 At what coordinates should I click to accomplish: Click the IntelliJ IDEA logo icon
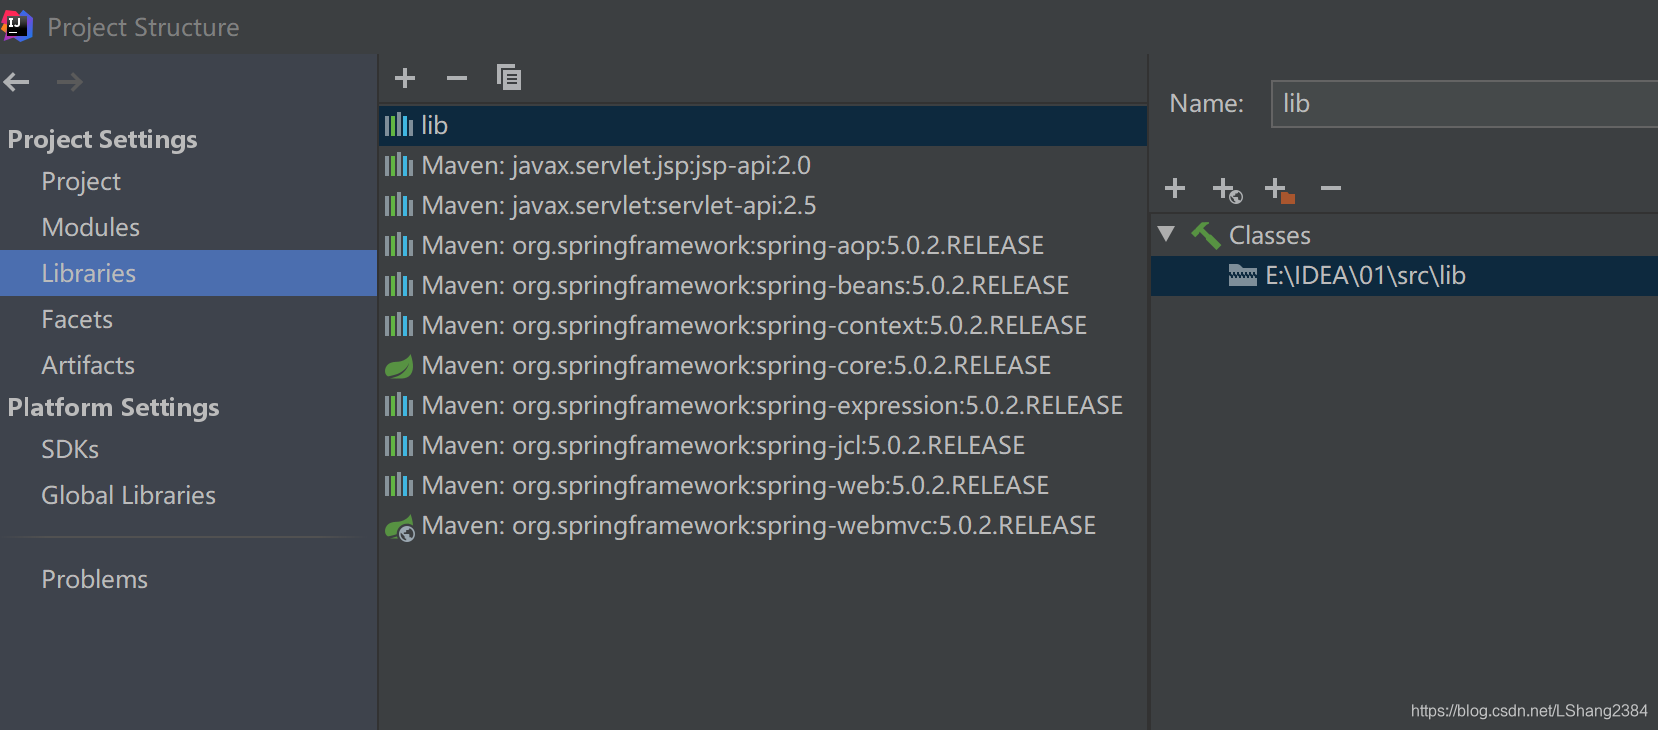coord(17,26)
